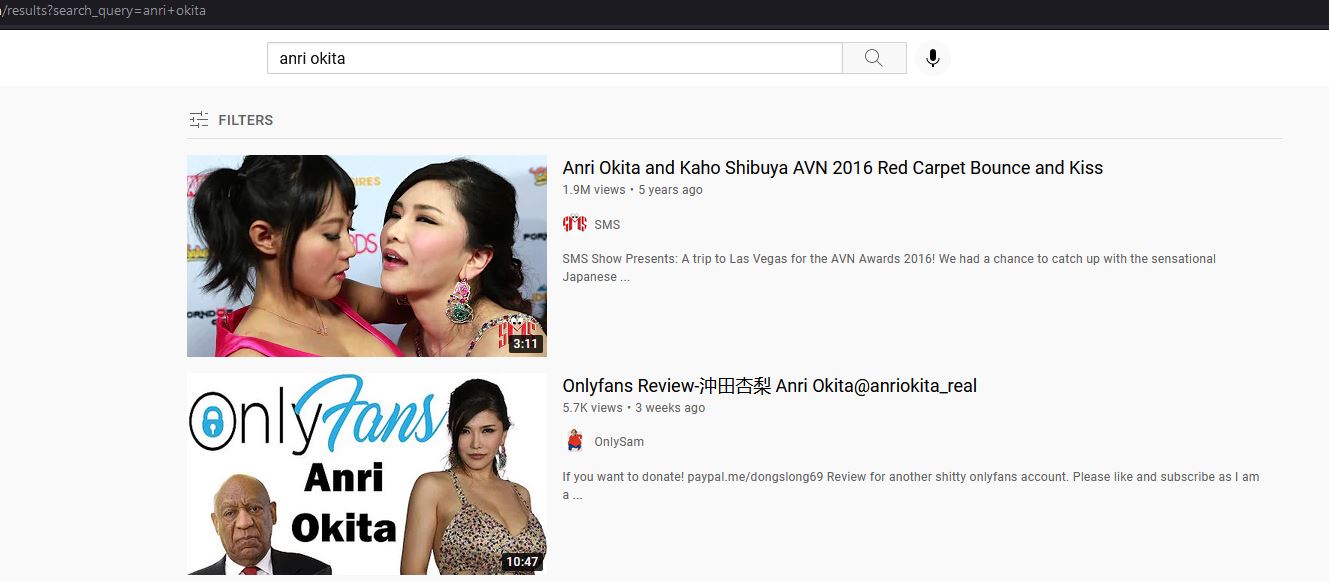Open title 'Anri Okita and Kaho Shibuya AVN 2016'
The height and width of the screenshot is (581, 1329).
pos(832,168)
